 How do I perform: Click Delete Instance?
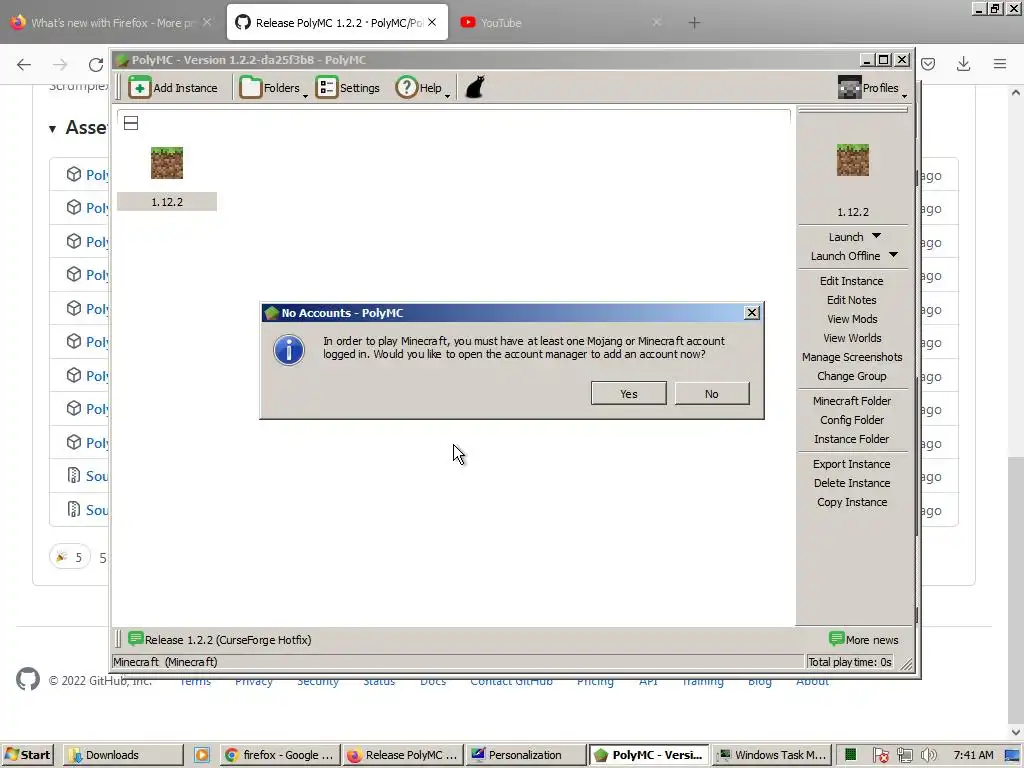click(x=852, y=483)
